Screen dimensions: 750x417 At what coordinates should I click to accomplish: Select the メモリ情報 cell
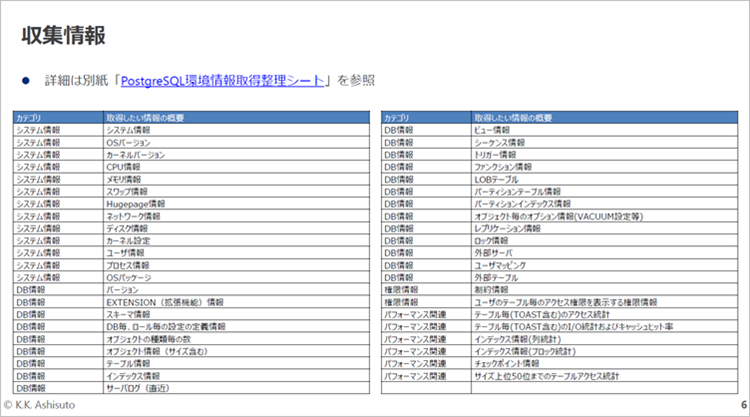[236, 179]
